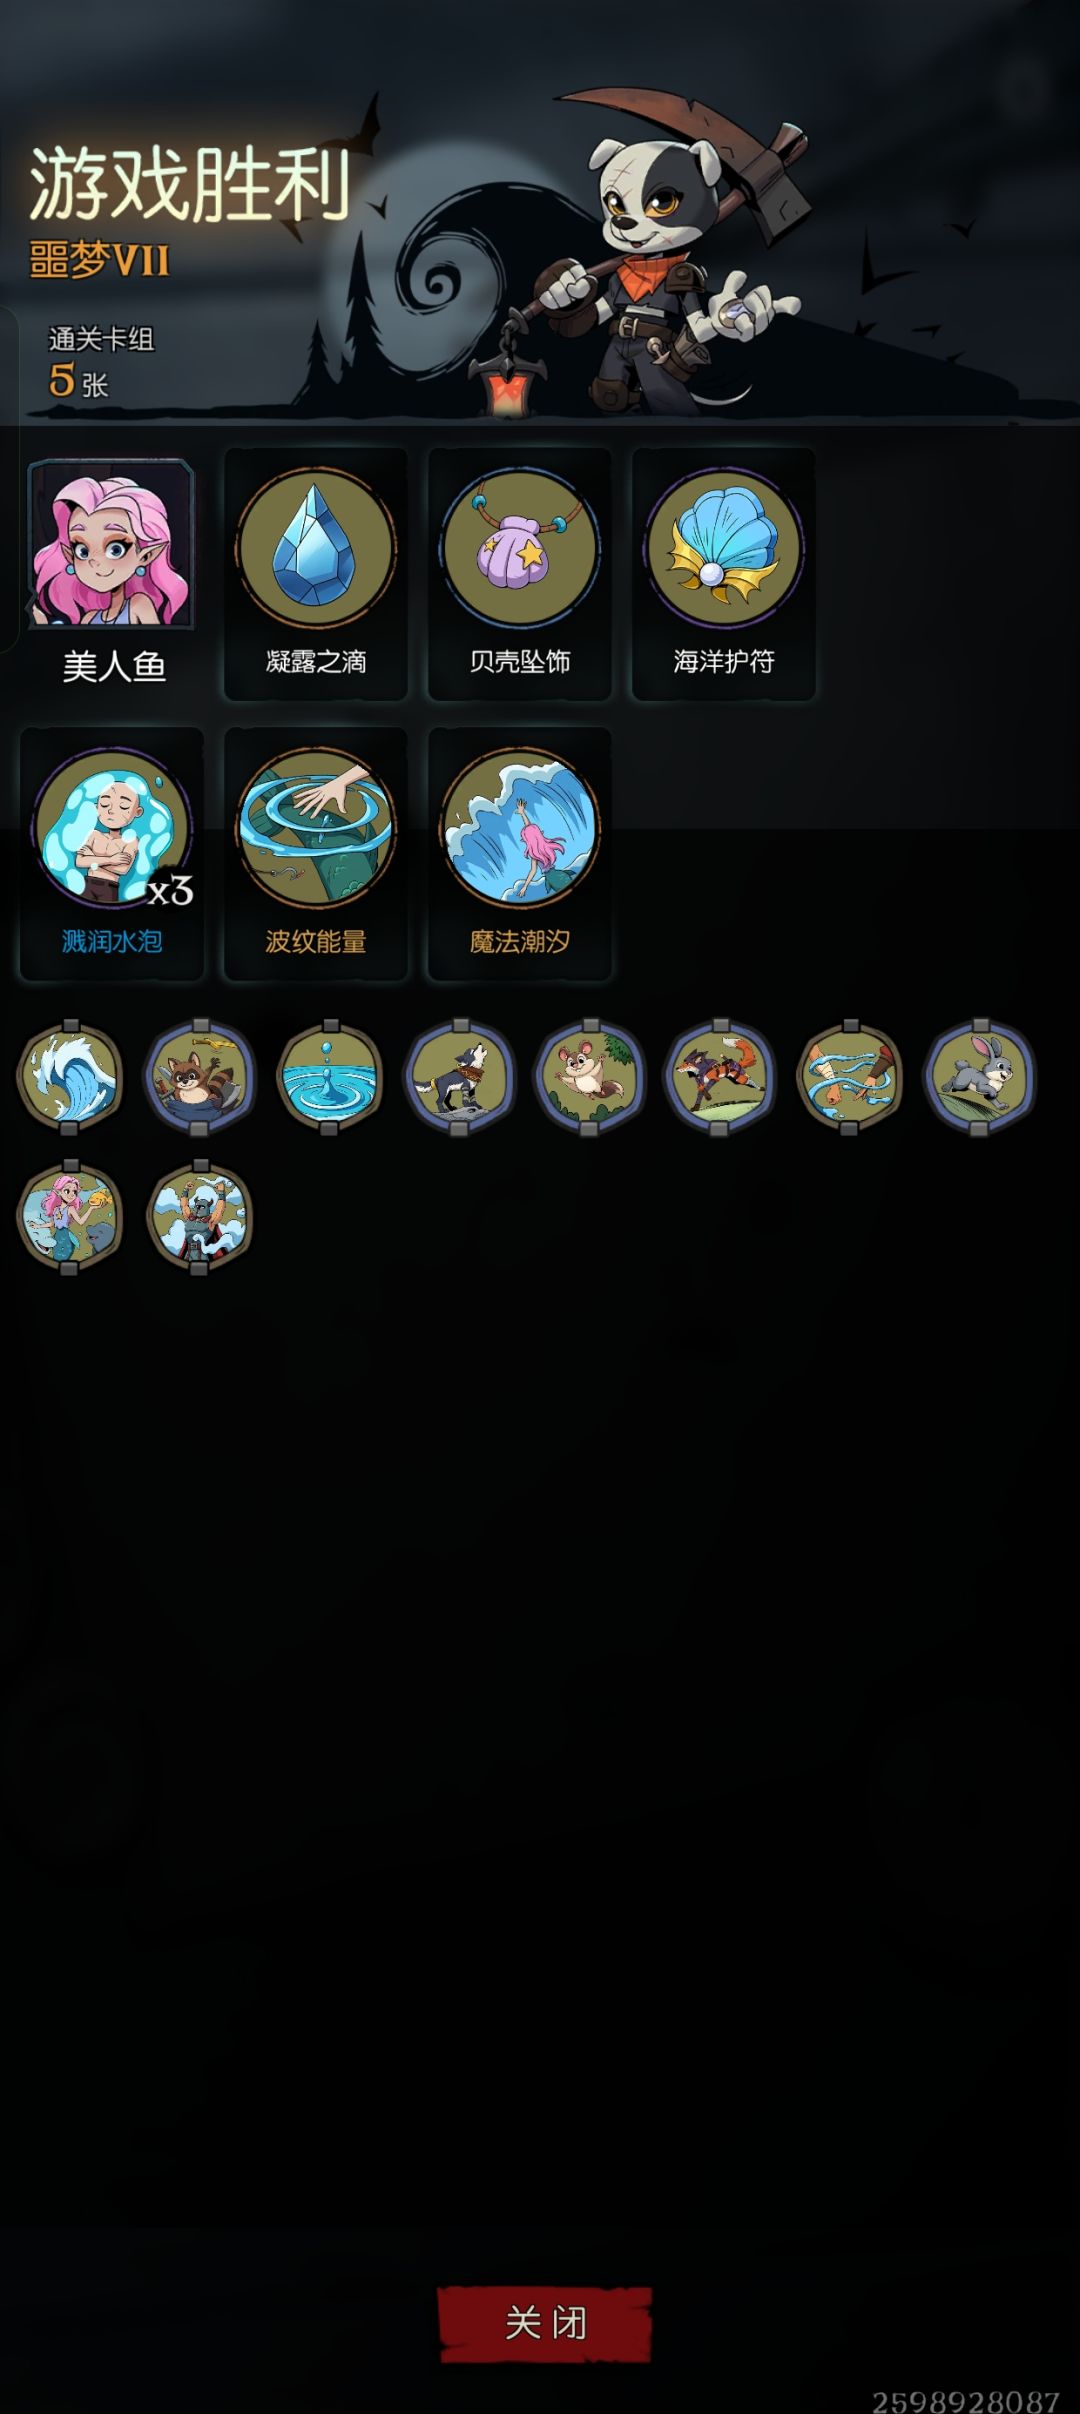This screenshot has width=1080, height=2414.
Task: Tap the leaping fox badge
Action: 719,1076
